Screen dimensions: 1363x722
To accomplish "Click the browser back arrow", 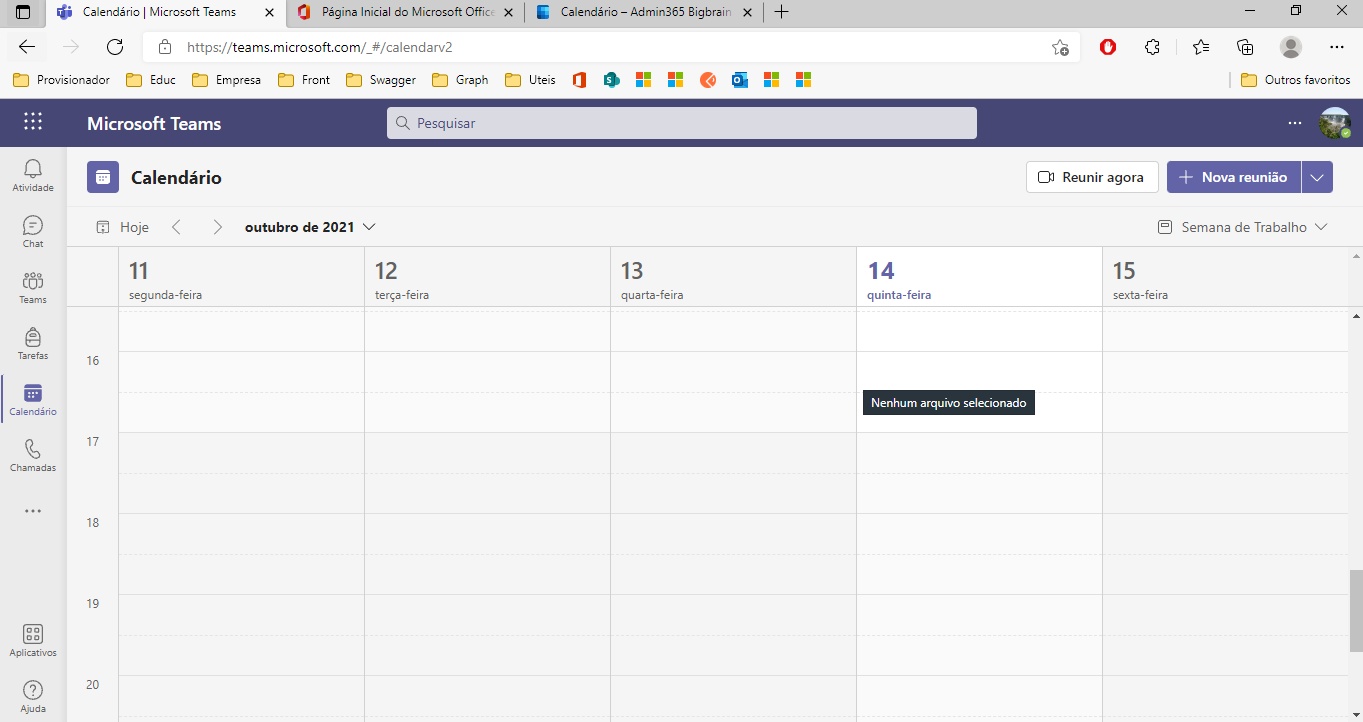I will (27, 47).
